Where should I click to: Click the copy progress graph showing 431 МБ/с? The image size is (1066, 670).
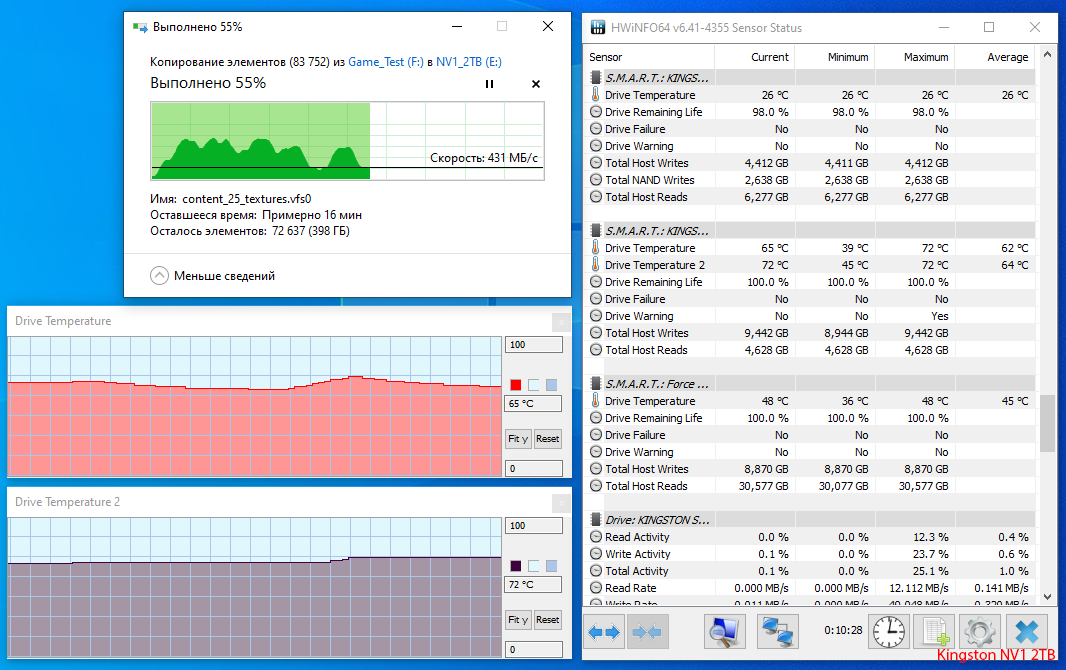coord(347,141)
